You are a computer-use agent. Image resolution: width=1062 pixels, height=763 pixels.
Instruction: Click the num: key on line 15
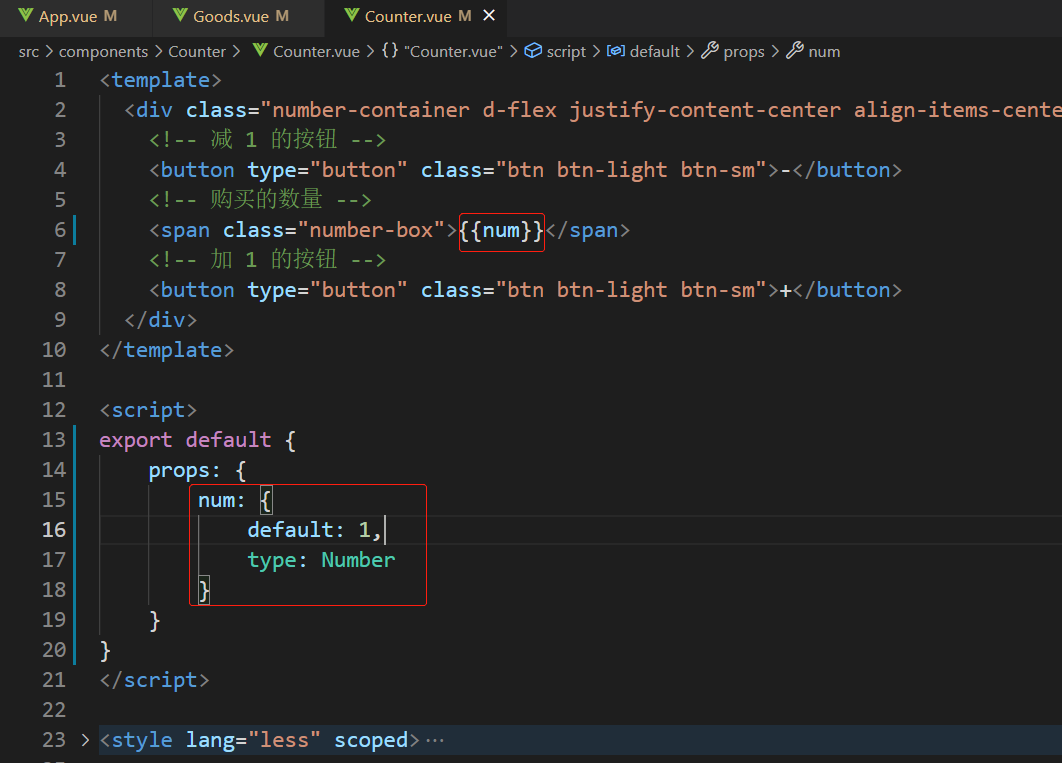point(221,501)
